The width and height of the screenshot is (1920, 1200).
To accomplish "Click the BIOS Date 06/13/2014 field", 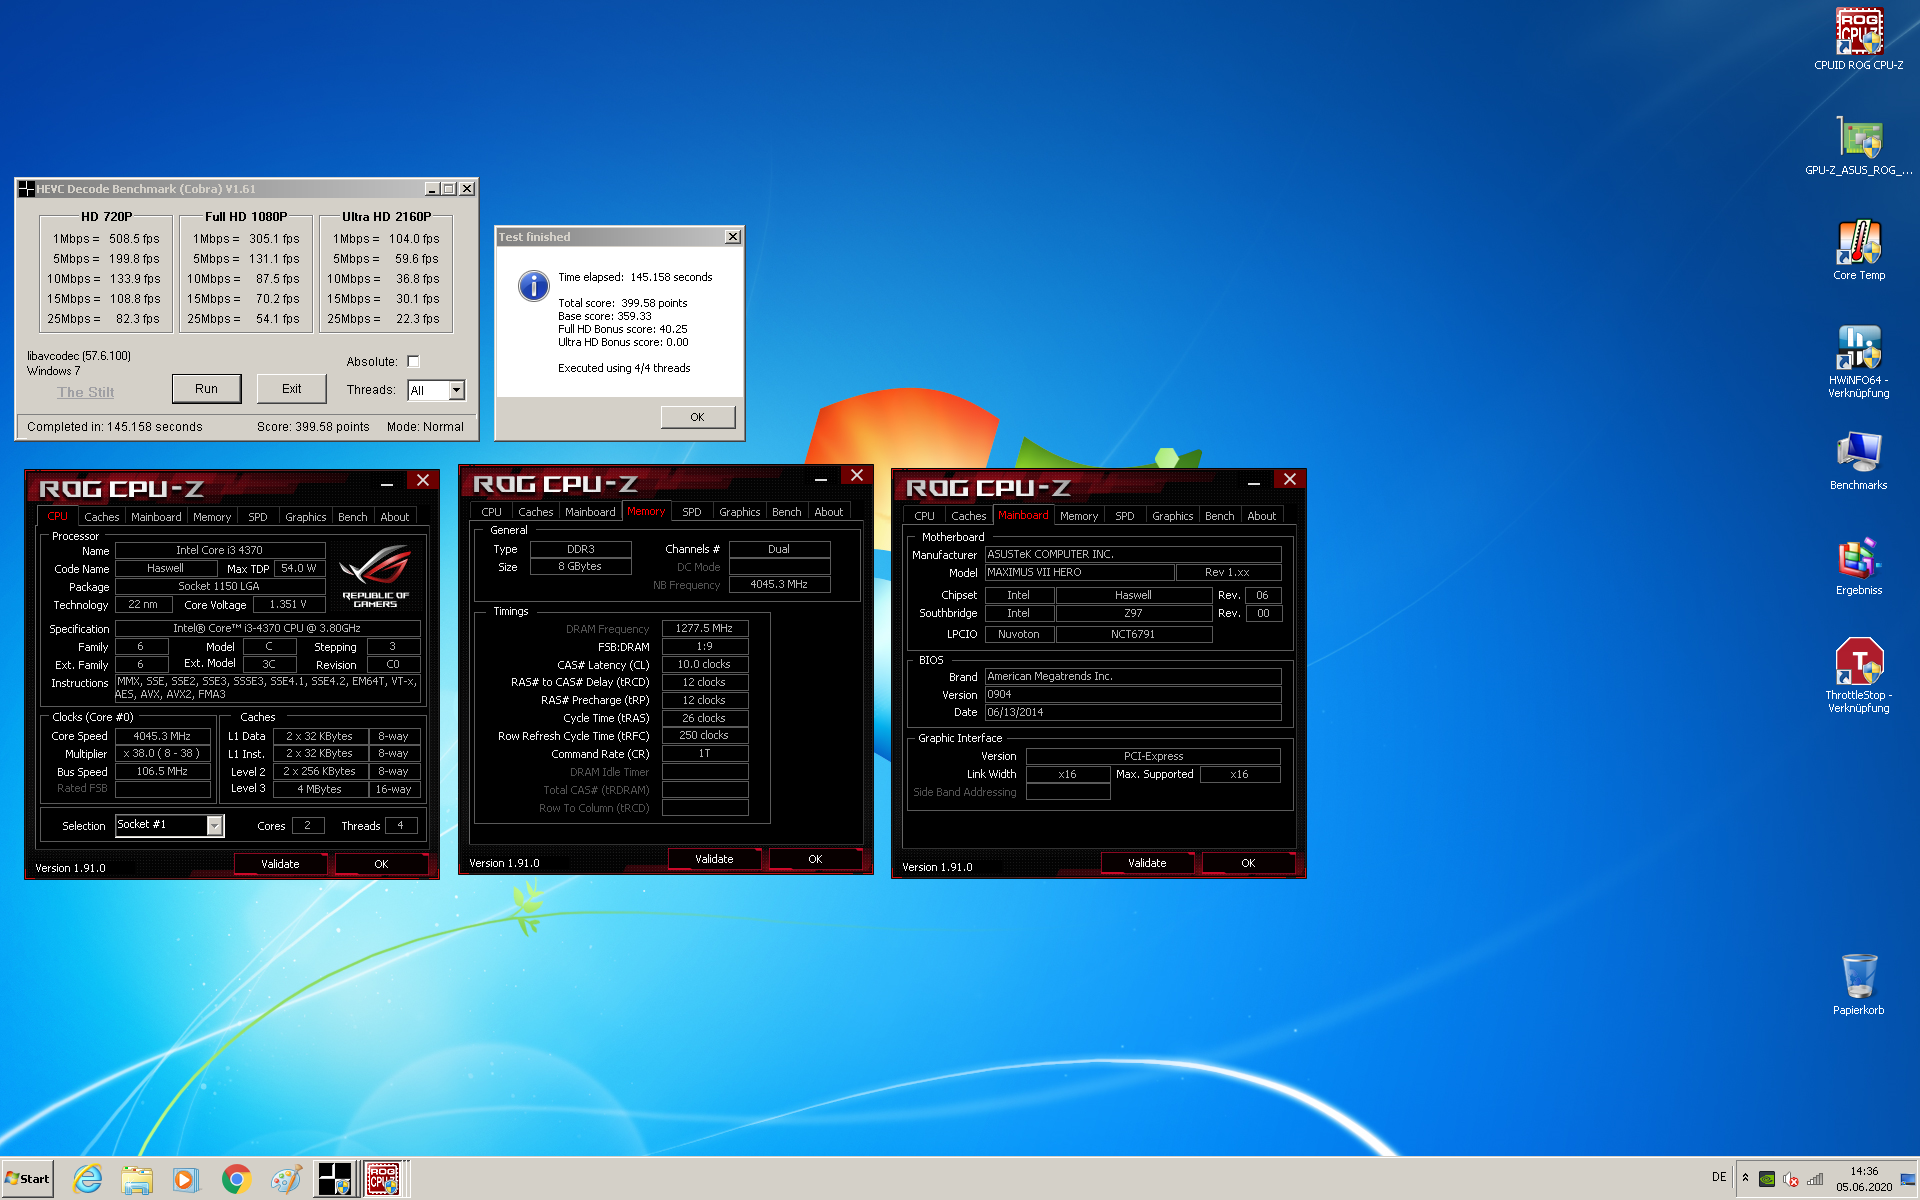I will [1133, 712].
